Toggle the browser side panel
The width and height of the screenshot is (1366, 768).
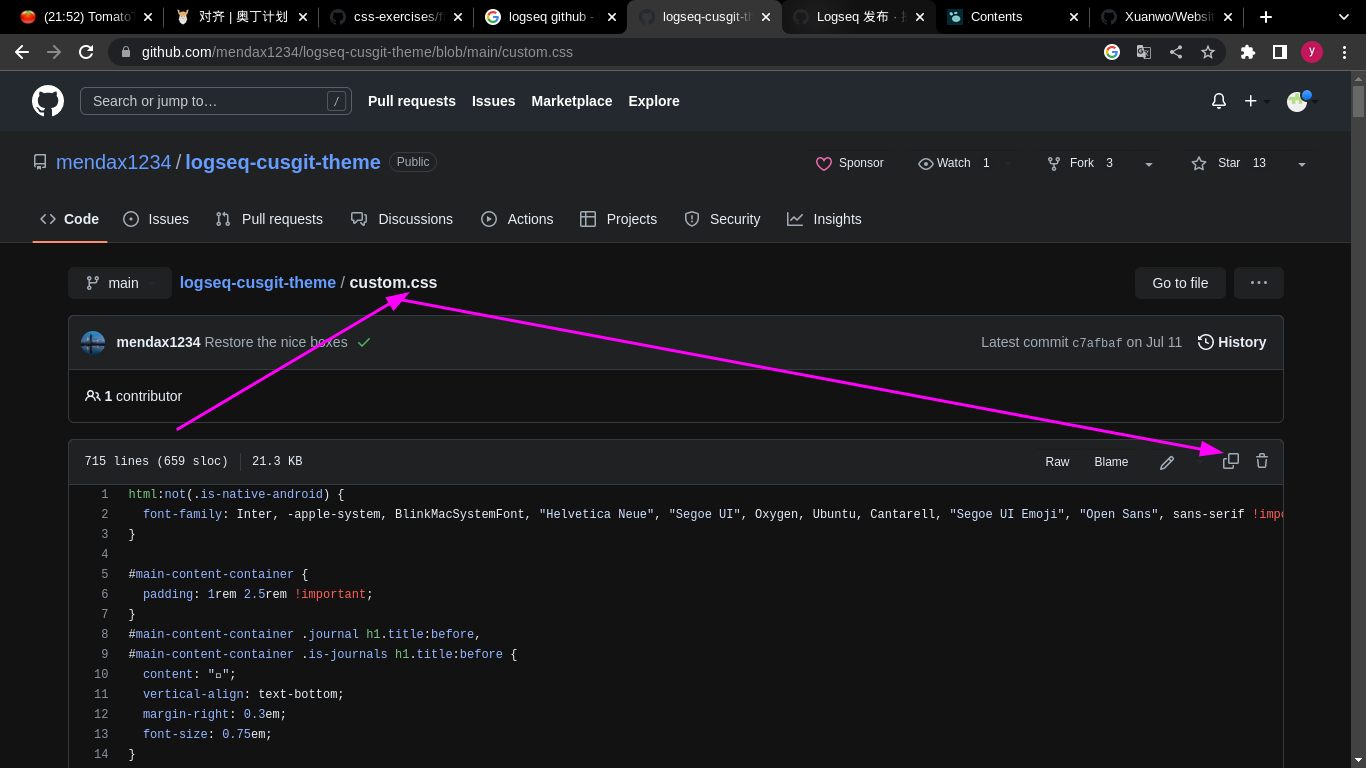point(1280,52)
